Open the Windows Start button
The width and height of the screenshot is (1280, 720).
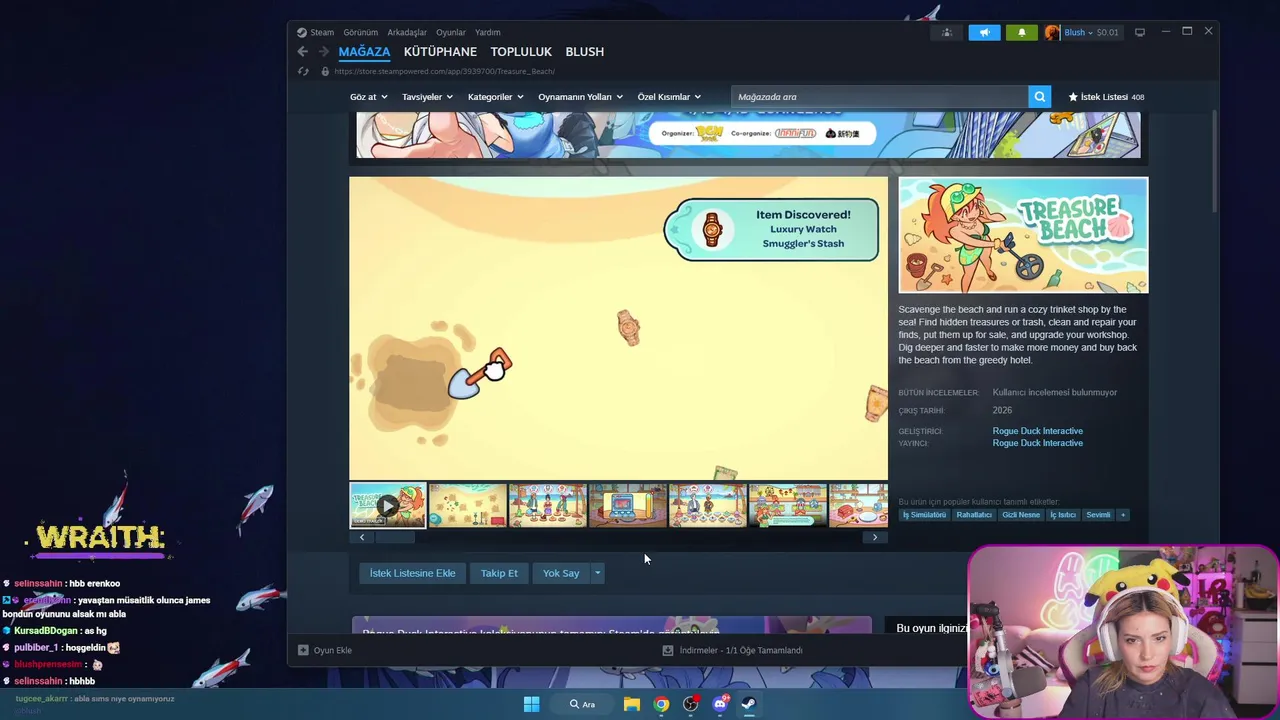pos(532,704)
